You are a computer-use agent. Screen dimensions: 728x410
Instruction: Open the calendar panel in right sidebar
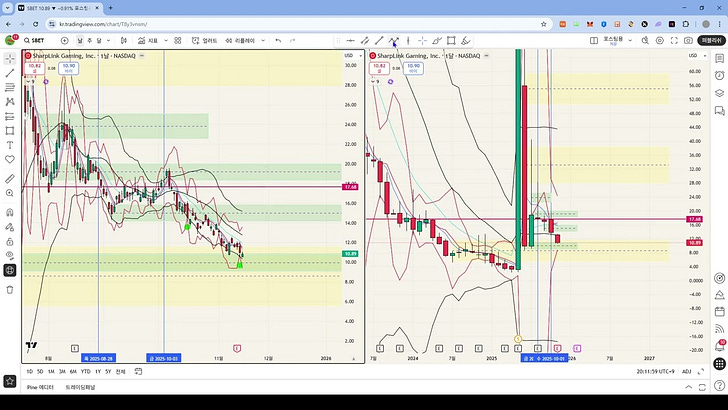click(x=720, y=312)
